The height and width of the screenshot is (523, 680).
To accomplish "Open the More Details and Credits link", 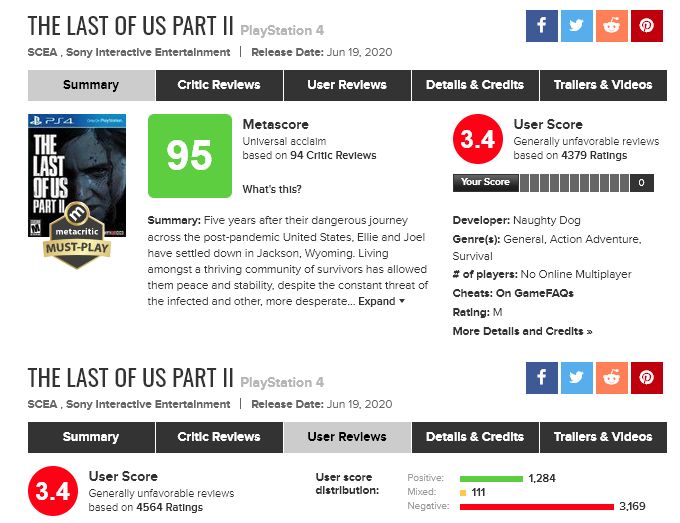I will [x=522, y=331].
